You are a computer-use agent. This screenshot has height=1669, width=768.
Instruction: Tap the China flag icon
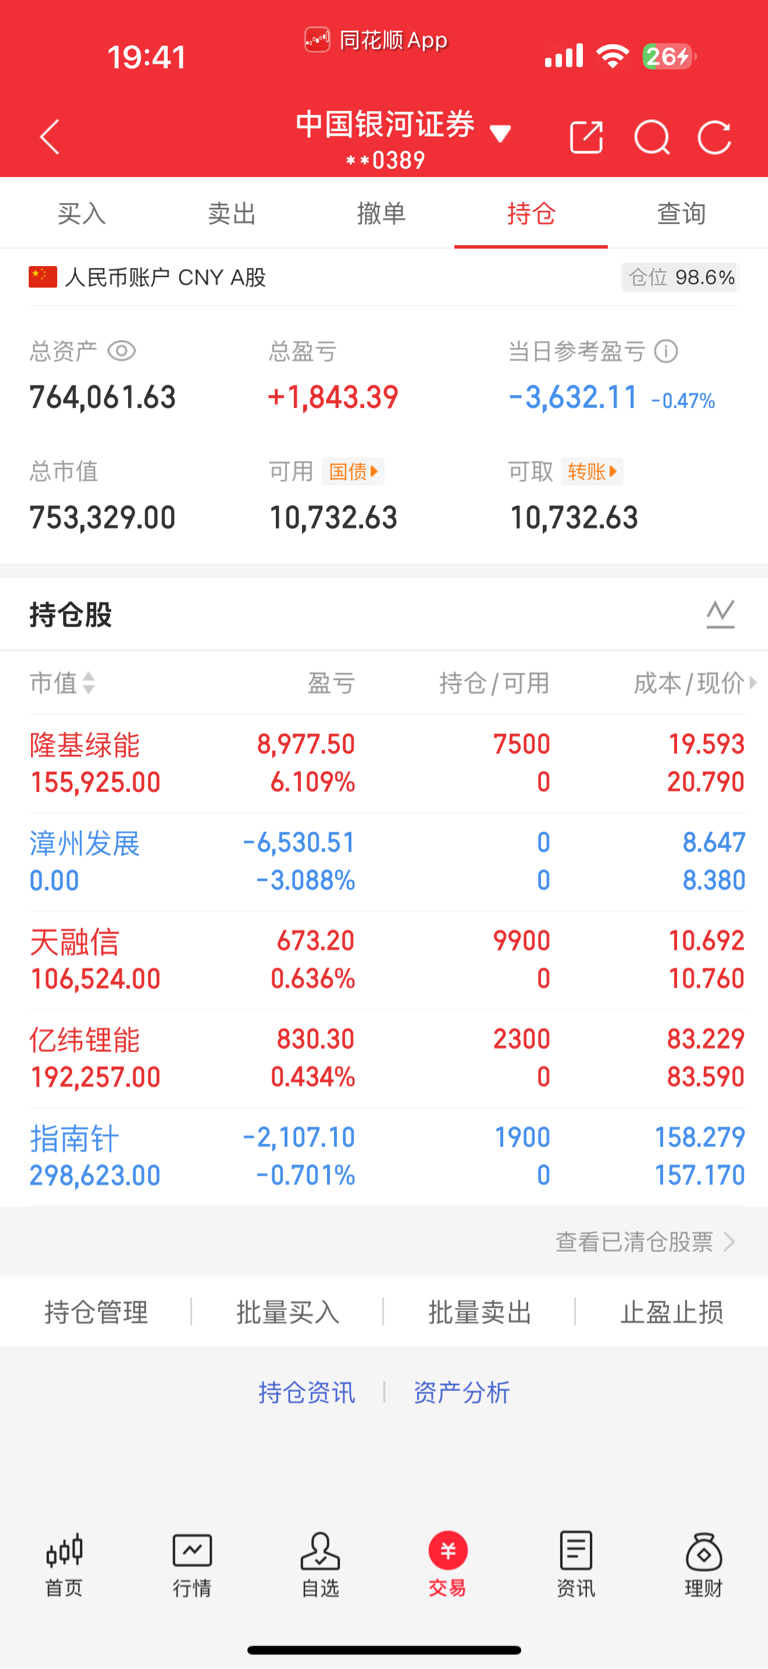(x=43, y=277)
